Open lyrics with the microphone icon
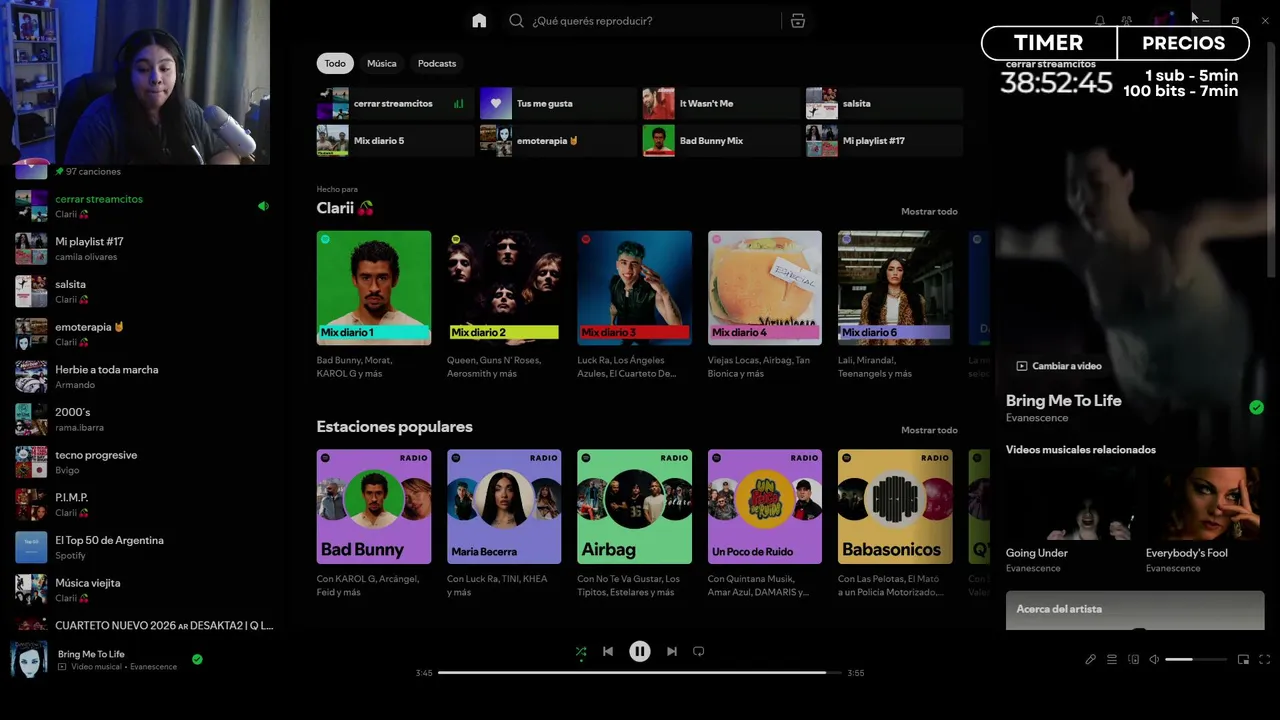This screenshot has width=1280, height=720. [1090, 659]
